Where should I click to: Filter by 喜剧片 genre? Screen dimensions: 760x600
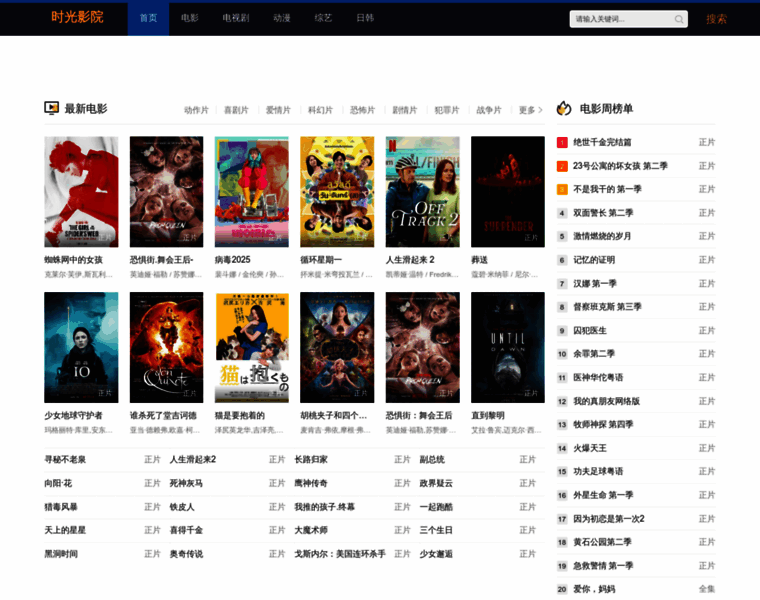tap(236, 110)
